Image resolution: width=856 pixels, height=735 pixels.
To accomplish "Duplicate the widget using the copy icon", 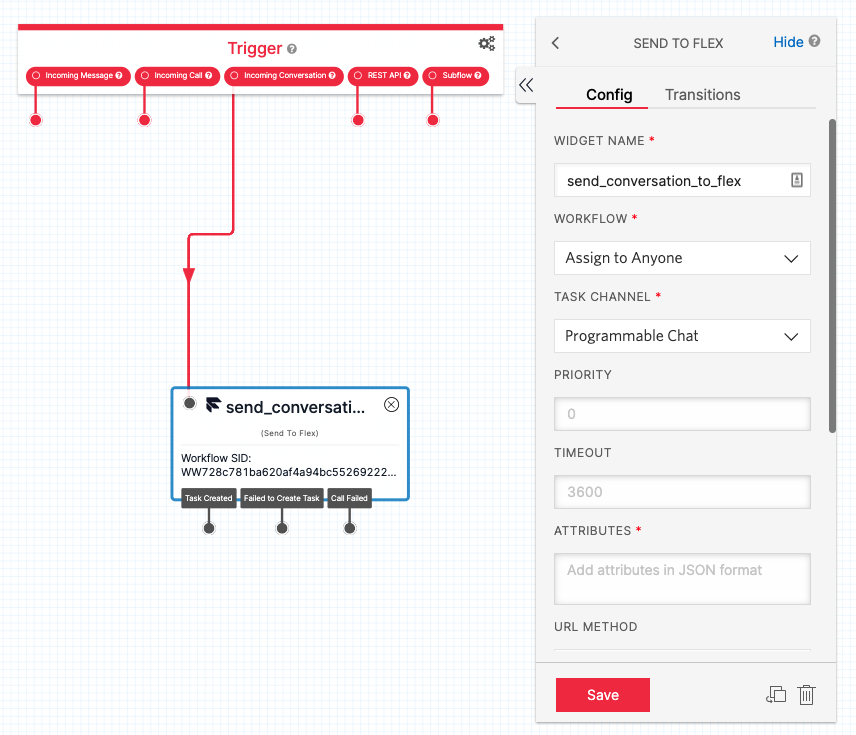I will (776, 694).
